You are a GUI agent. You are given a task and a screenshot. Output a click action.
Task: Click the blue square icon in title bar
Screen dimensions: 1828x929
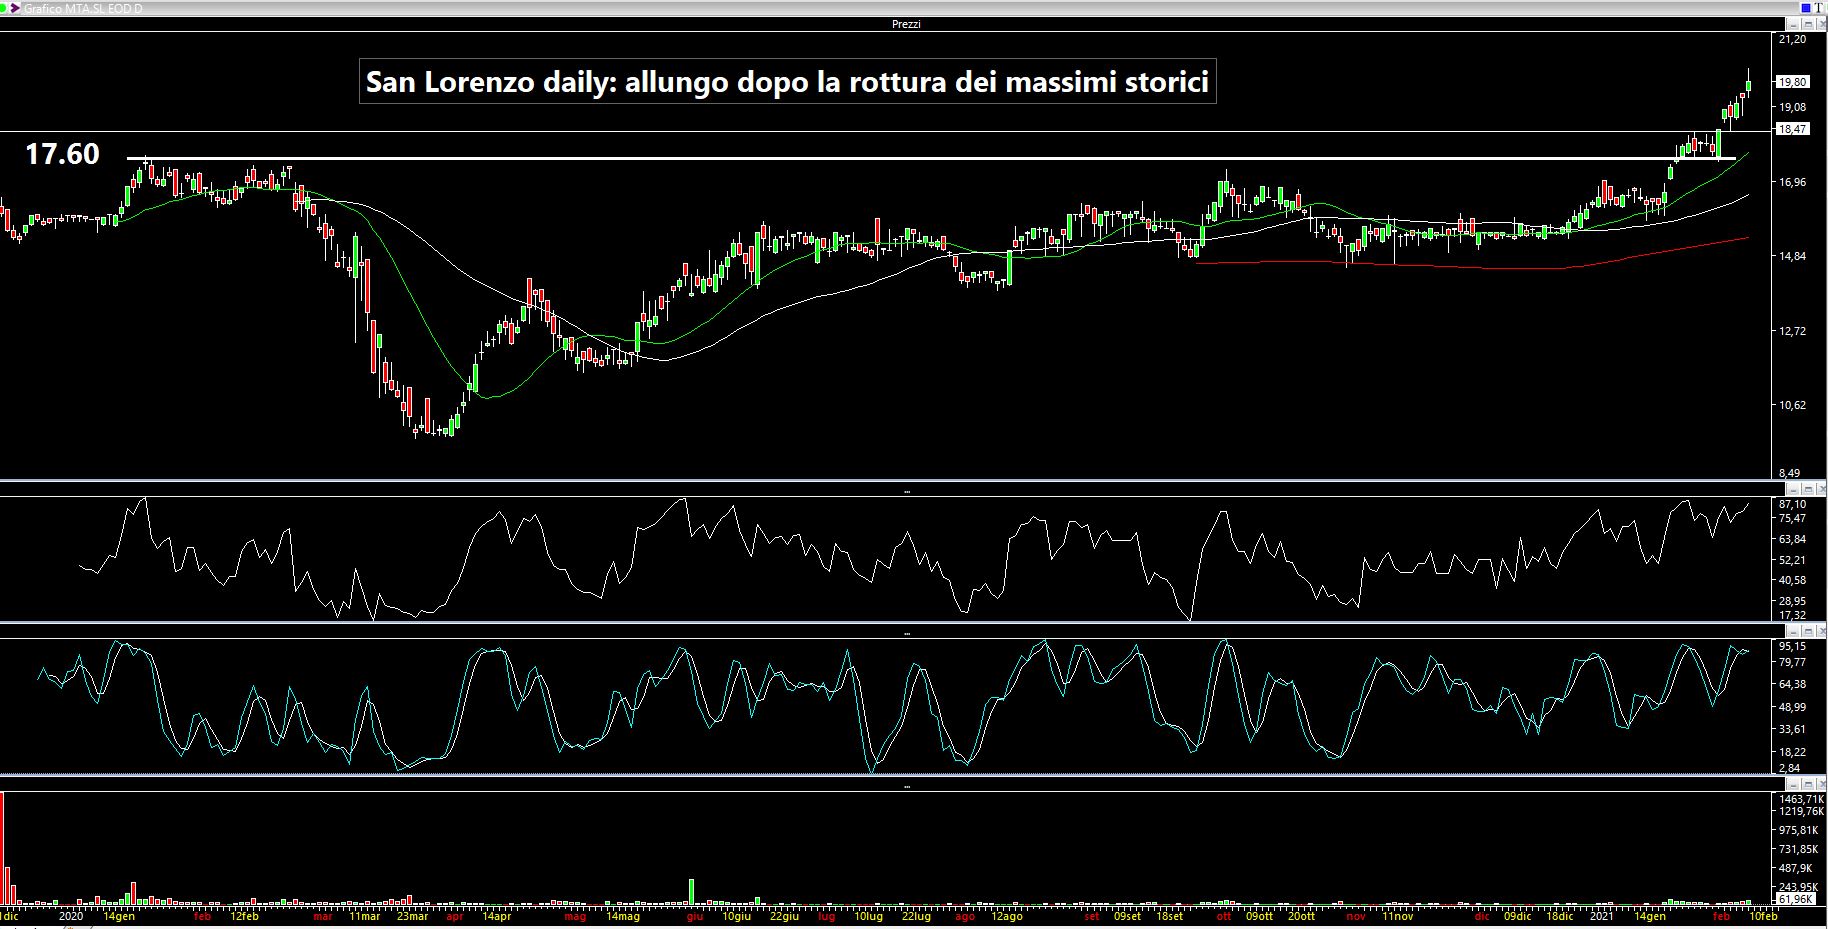pyautogui.click(x=1806, y=8)
